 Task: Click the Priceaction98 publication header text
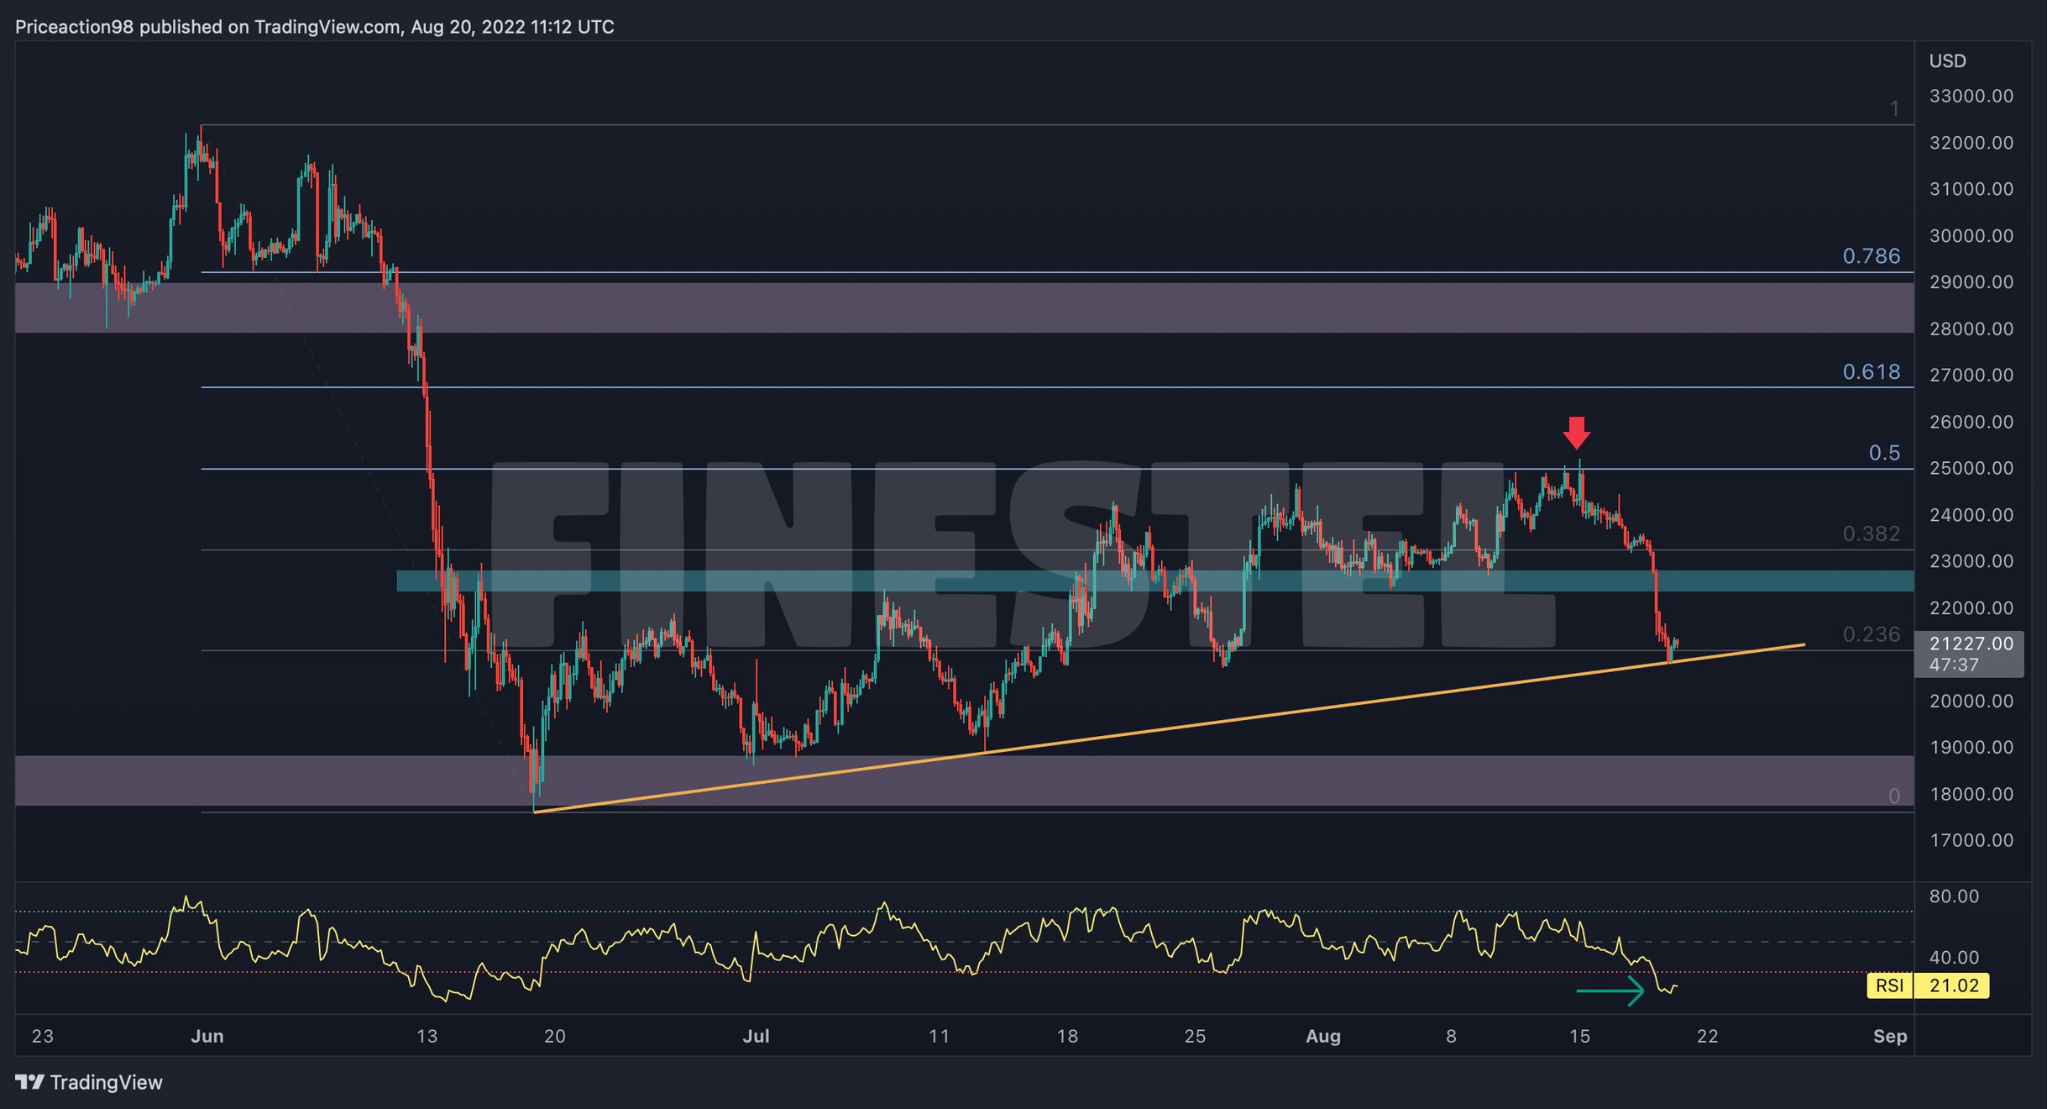tap(315, 27)
